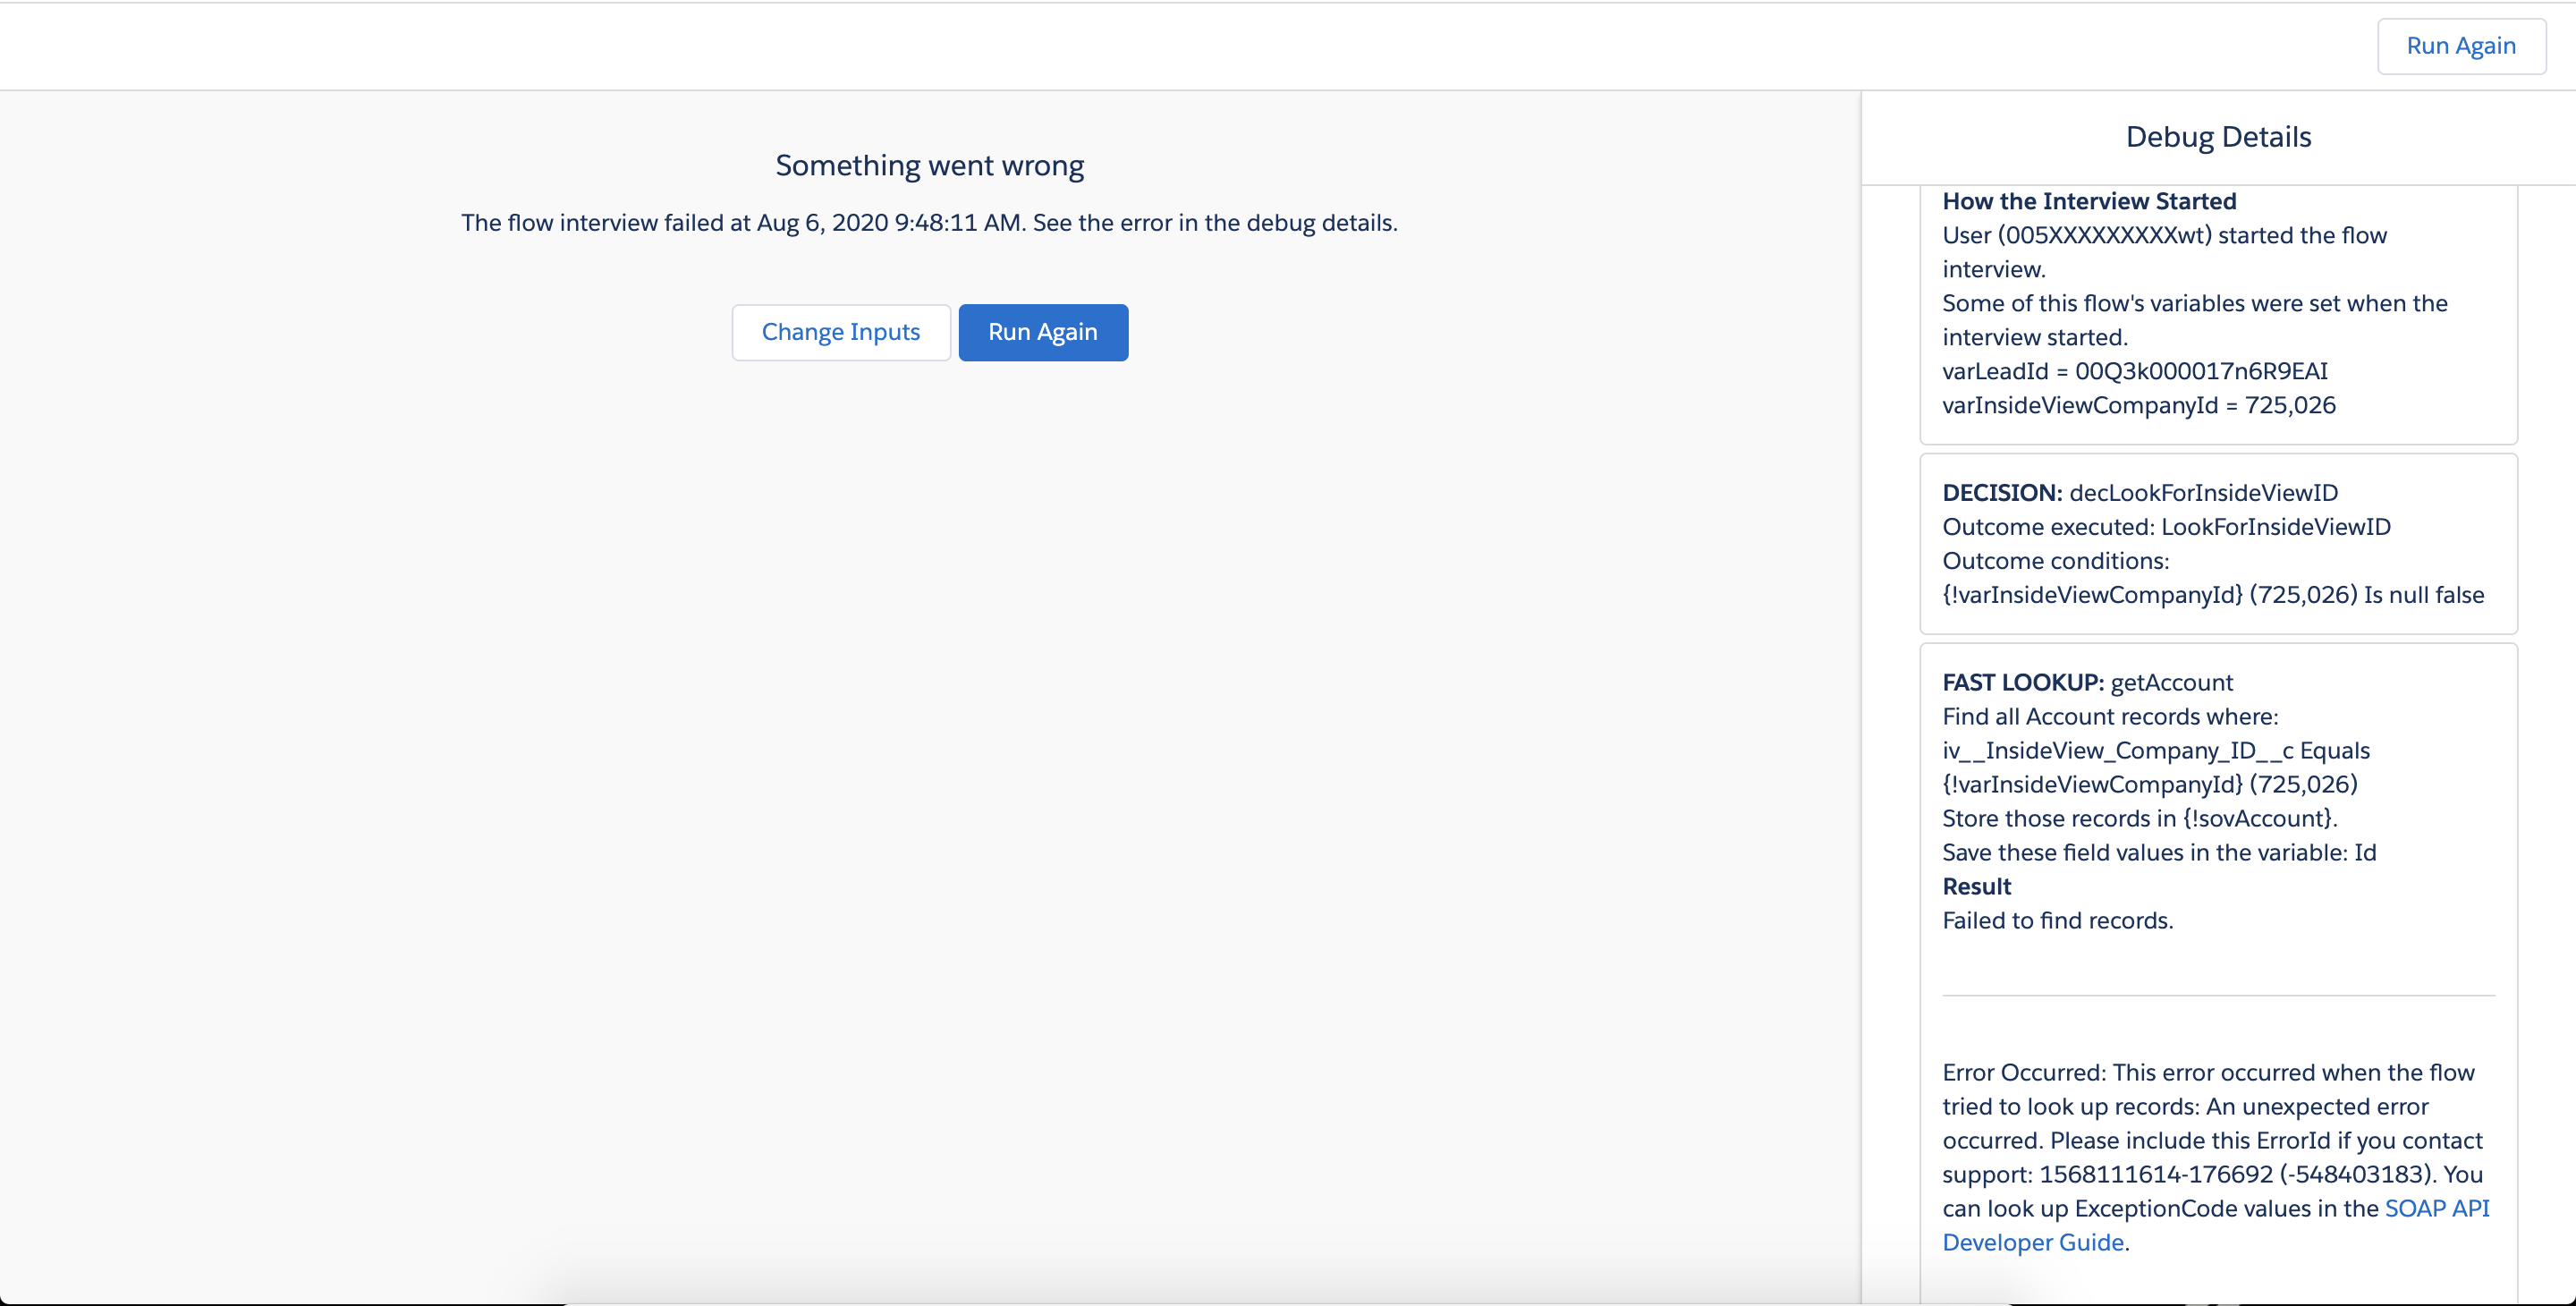
Task: Click the Outcome executed LookForInsideViewID line
Action: [x=2165, y=527]
